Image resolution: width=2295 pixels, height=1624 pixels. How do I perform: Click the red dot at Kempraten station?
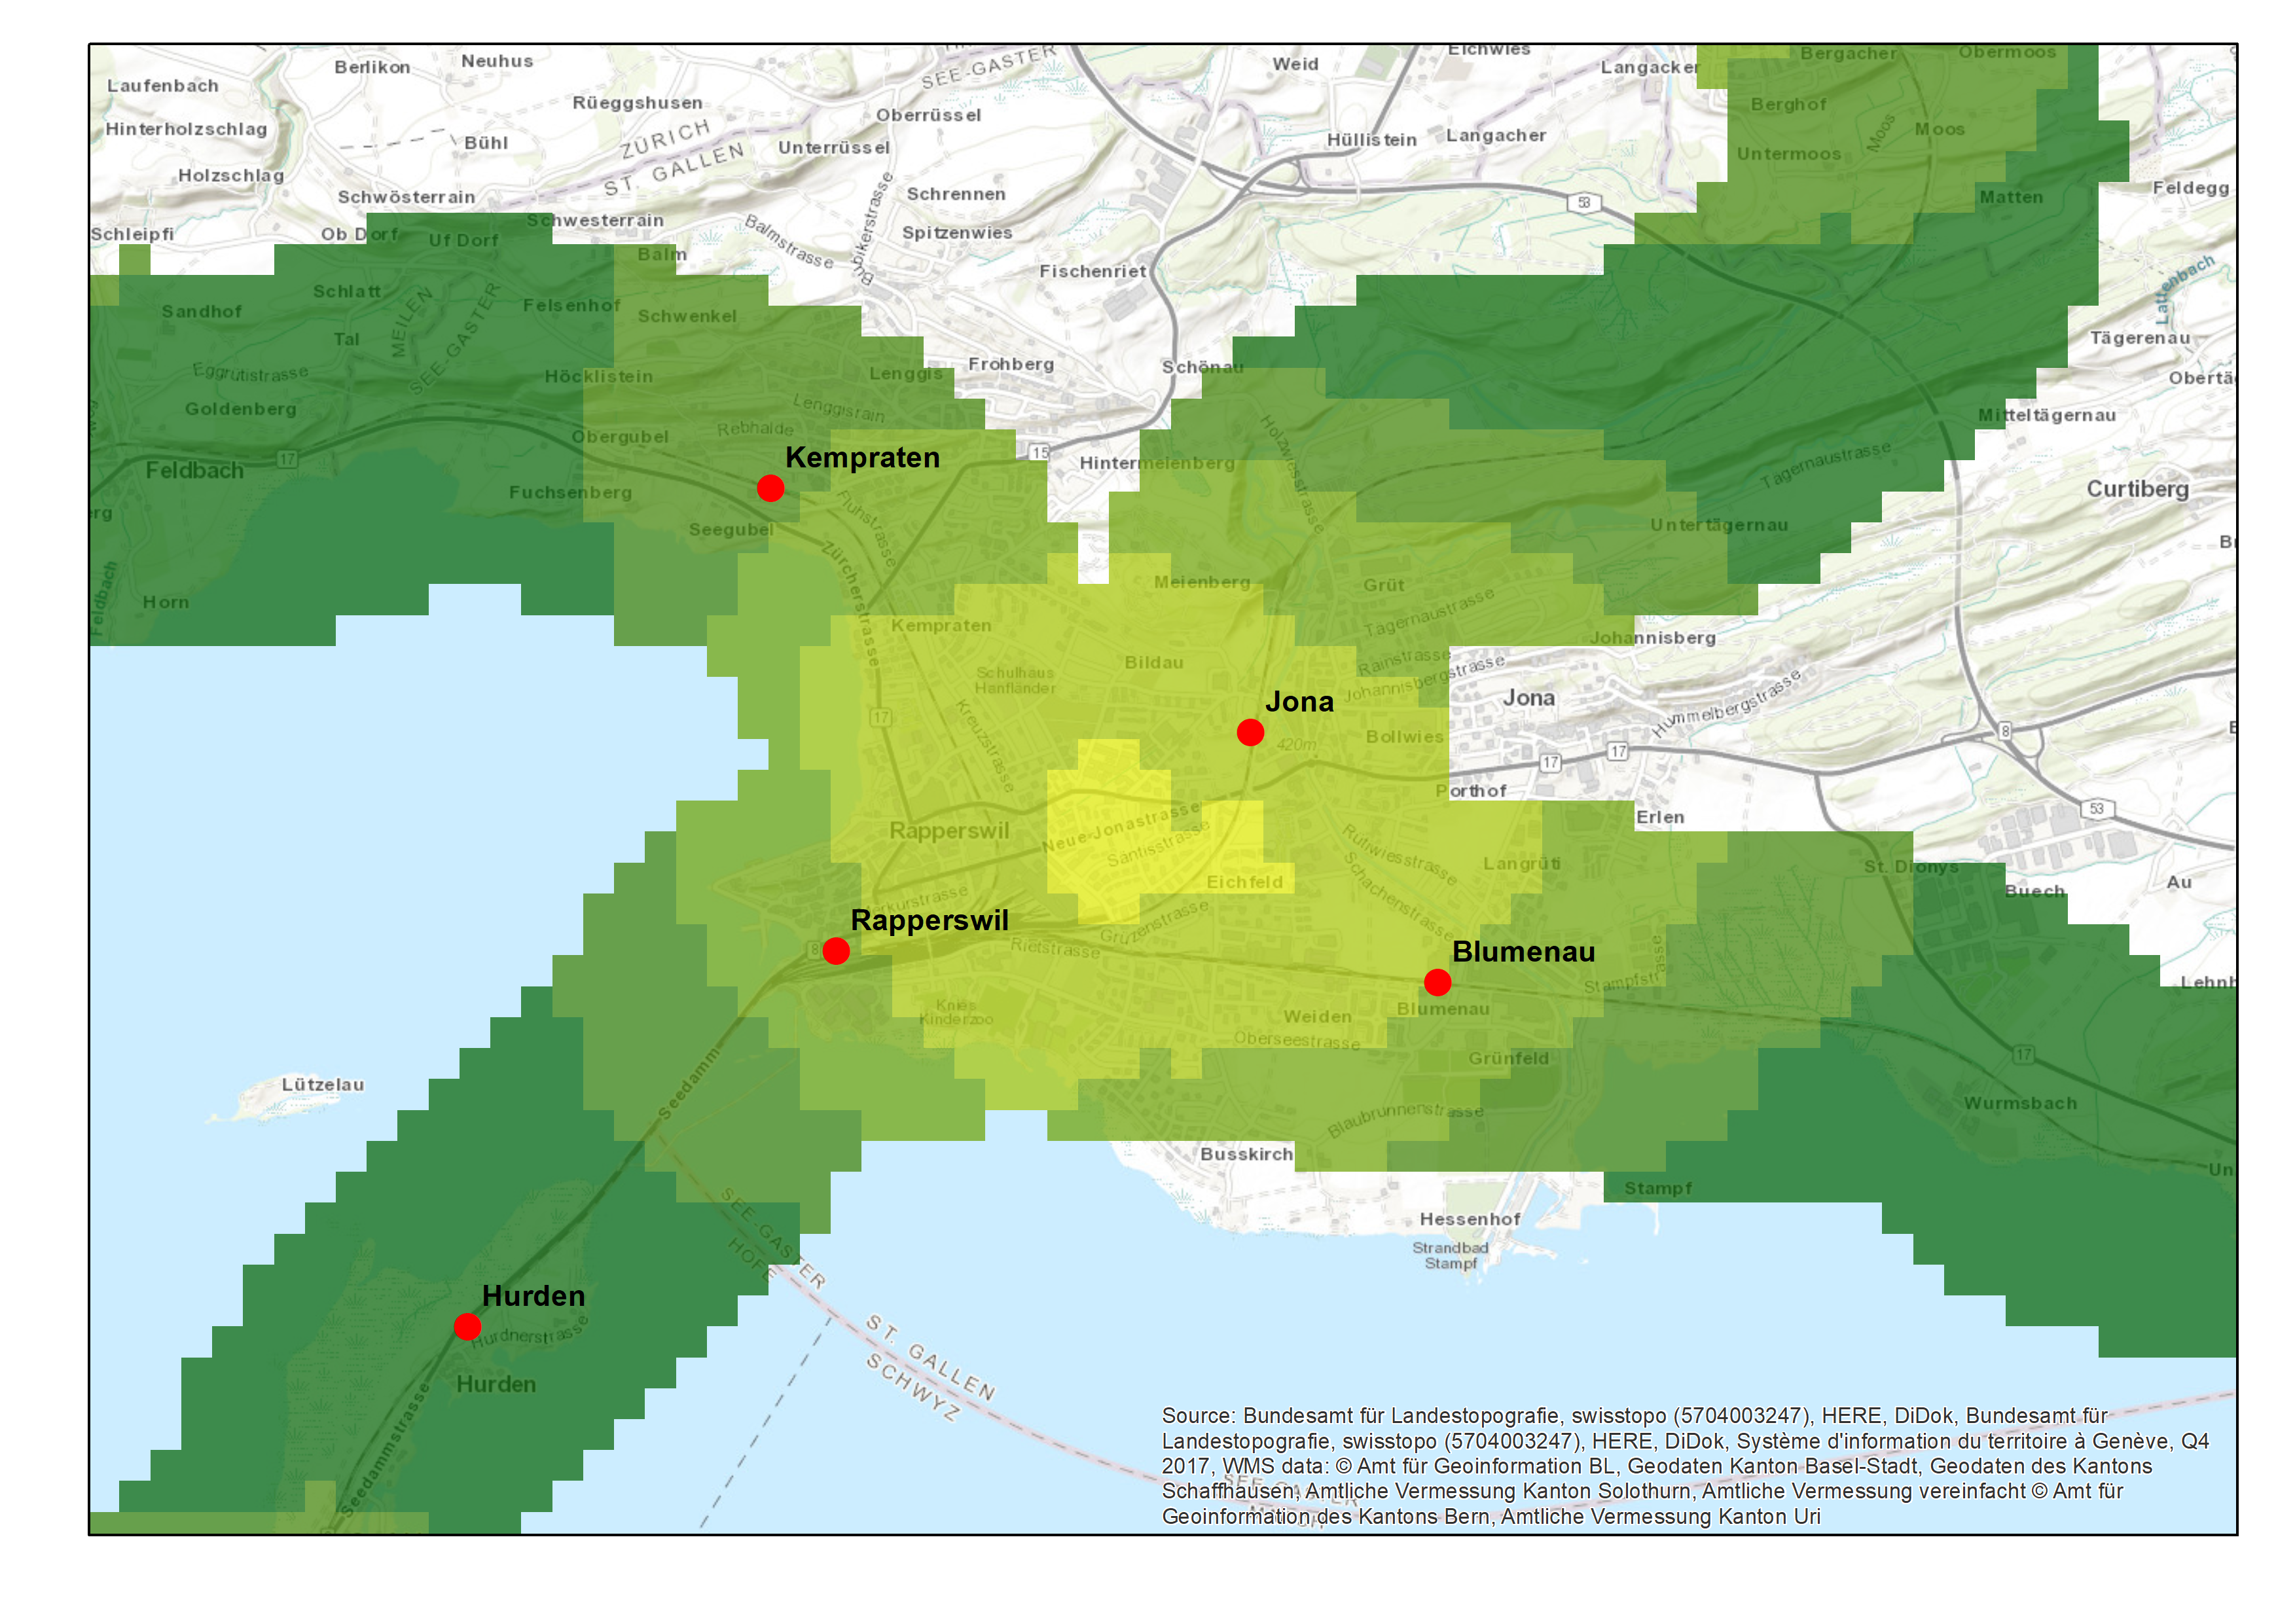(770, 488)
